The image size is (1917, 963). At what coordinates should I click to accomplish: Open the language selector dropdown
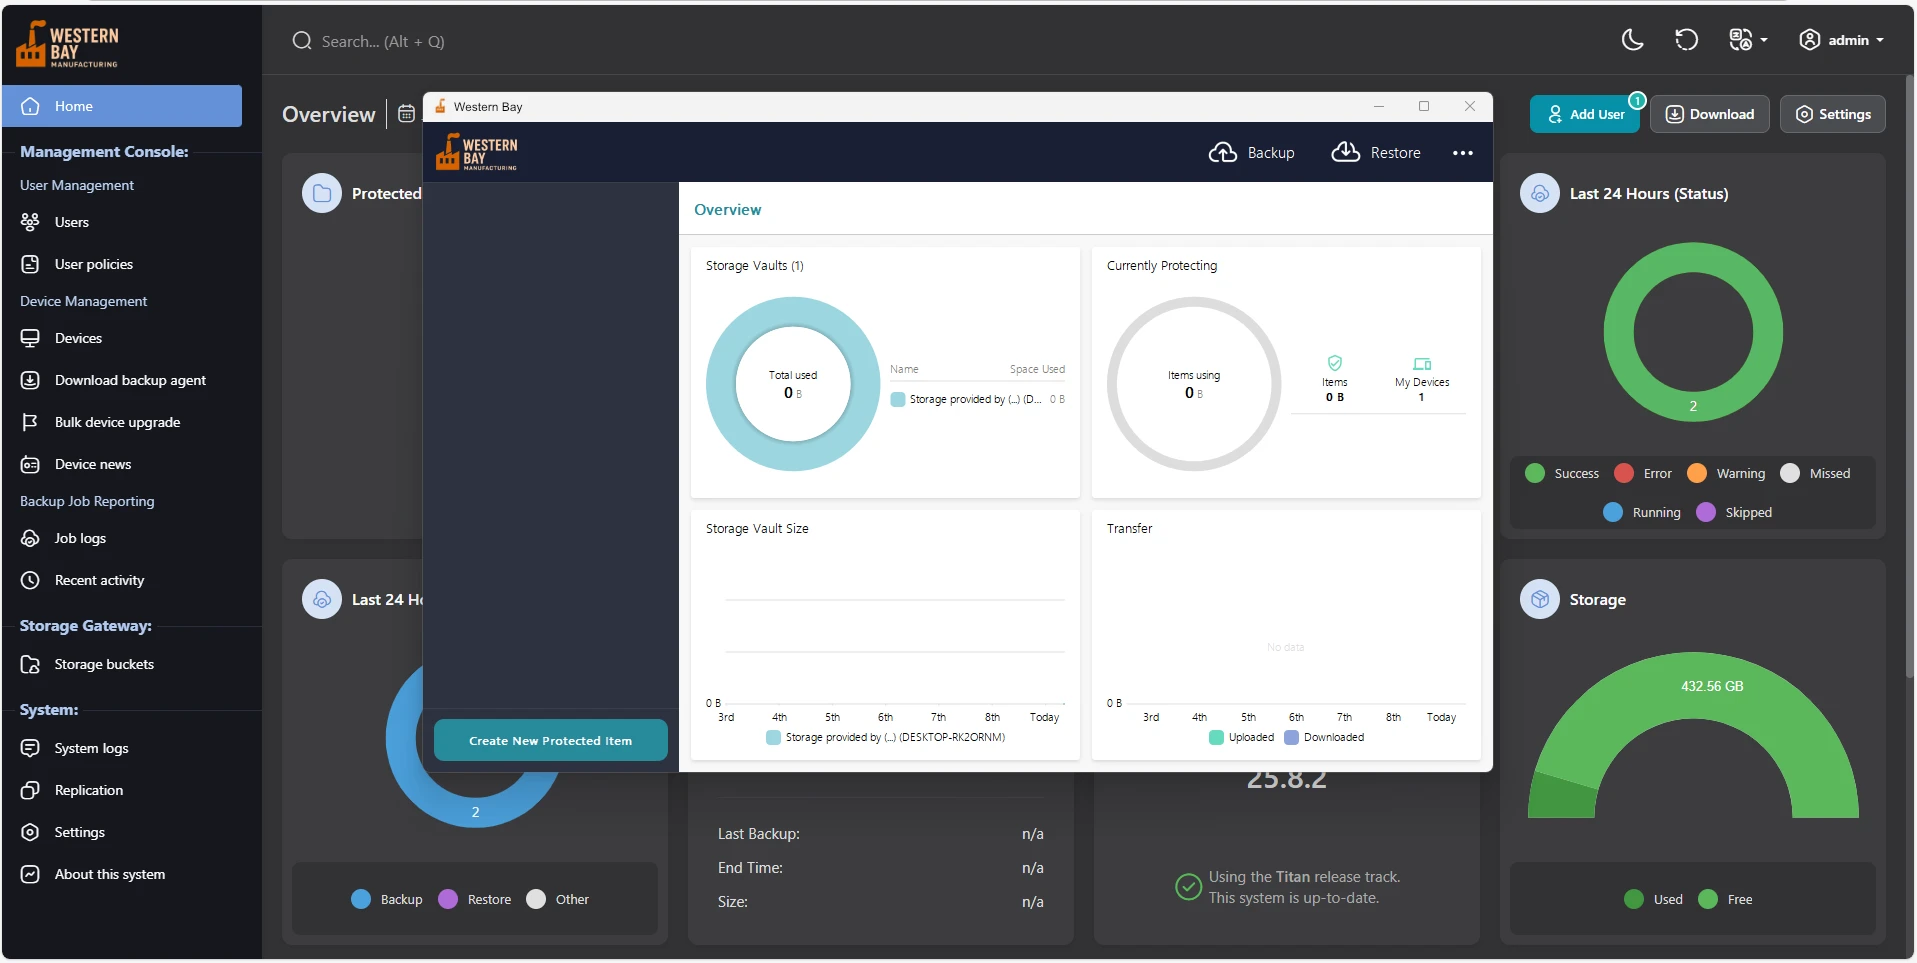pos(1748,40)
